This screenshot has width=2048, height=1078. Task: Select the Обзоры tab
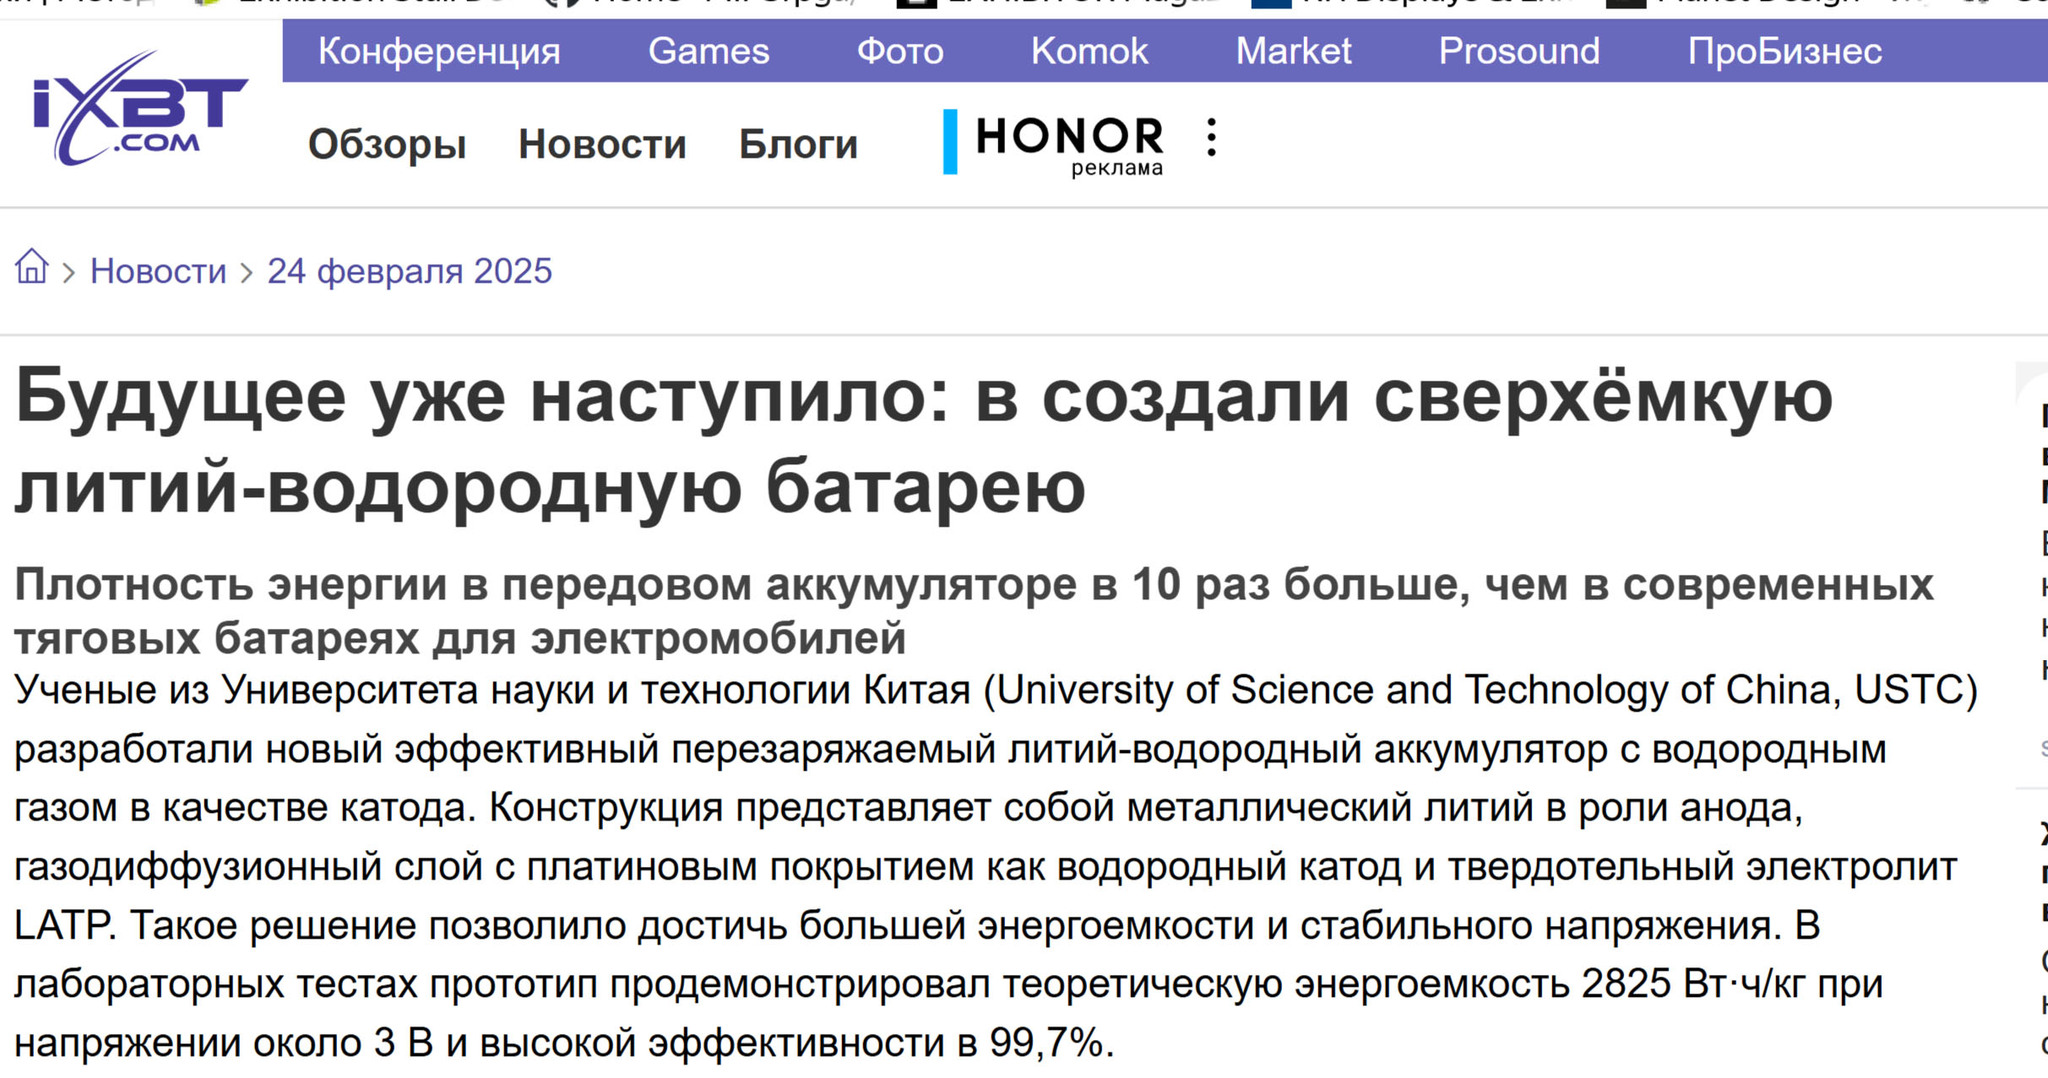tap(386, 145)
